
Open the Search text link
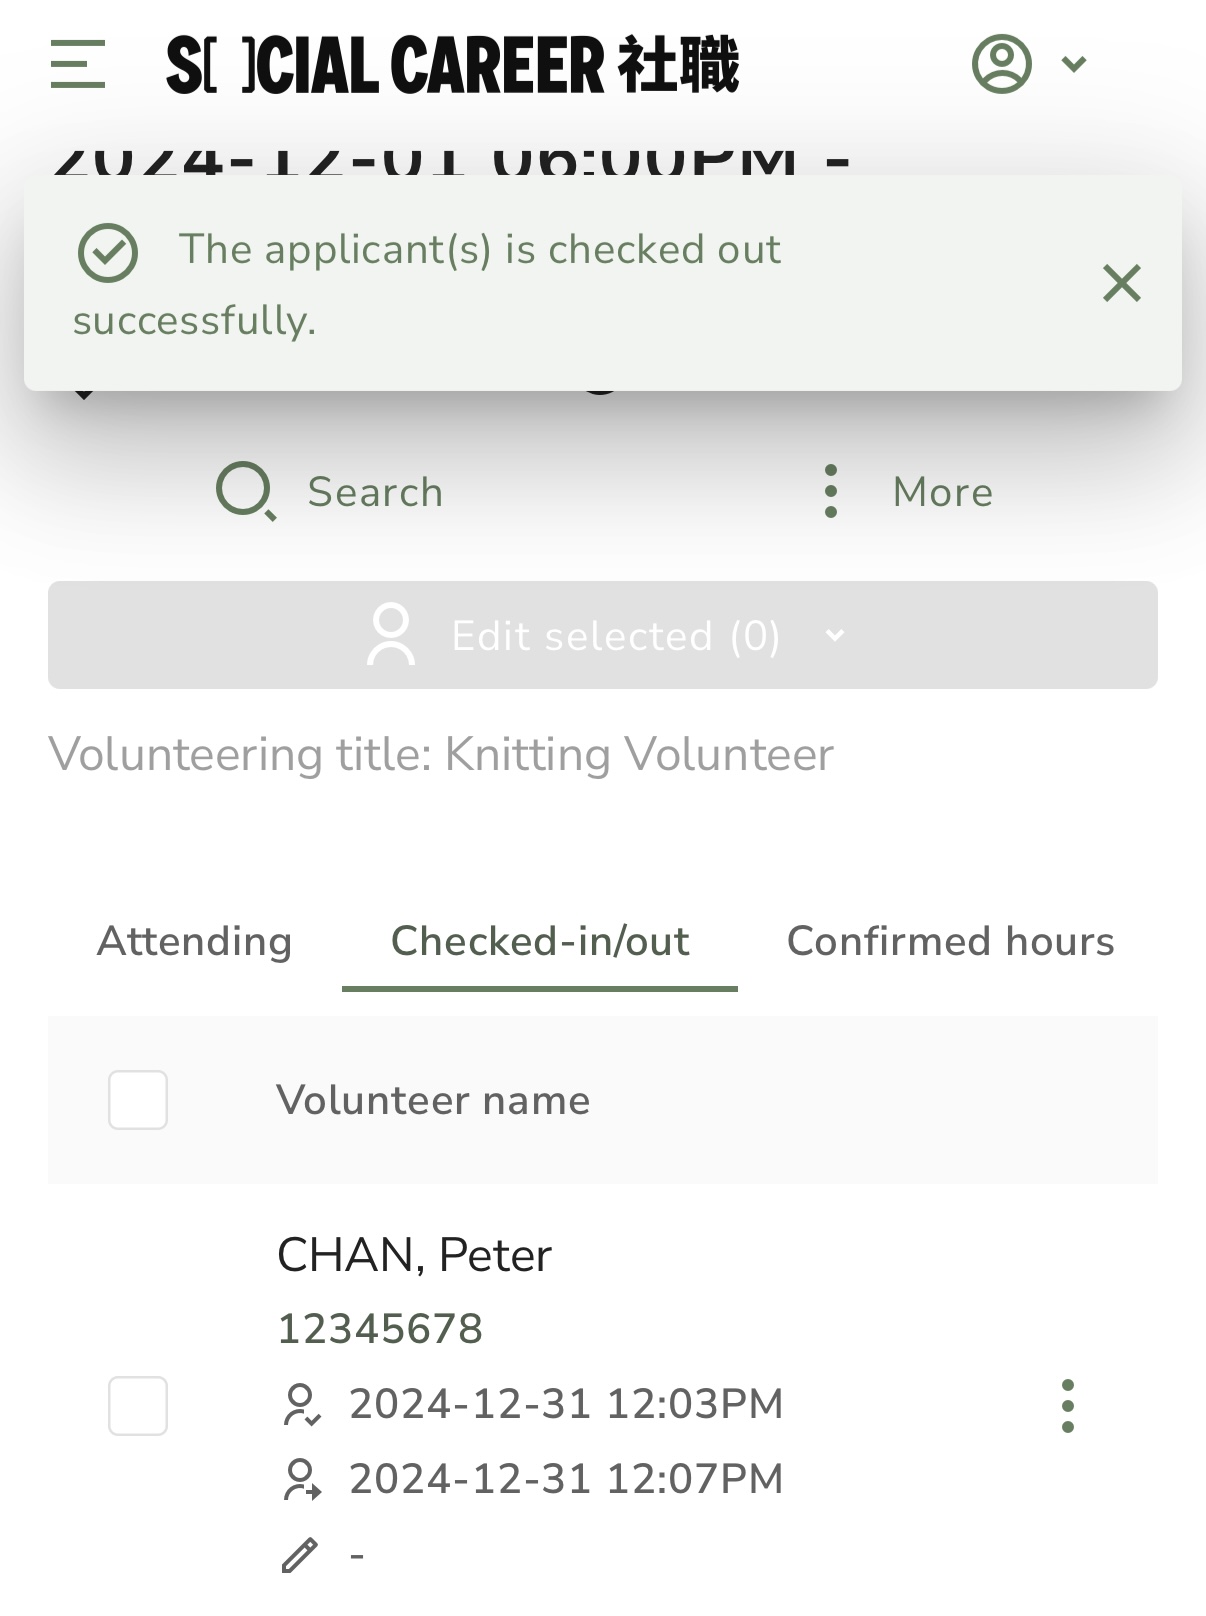click(x=375, y=492)
